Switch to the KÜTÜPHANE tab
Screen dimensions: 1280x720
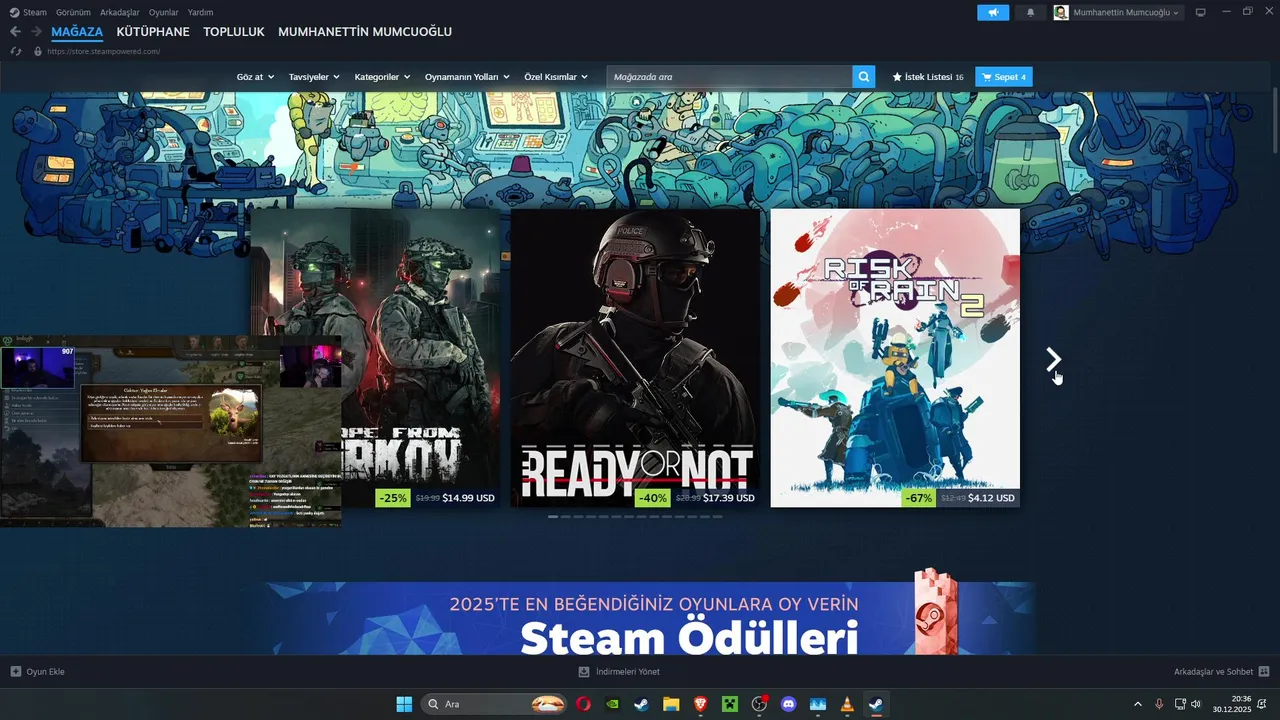tap(153, 32)
